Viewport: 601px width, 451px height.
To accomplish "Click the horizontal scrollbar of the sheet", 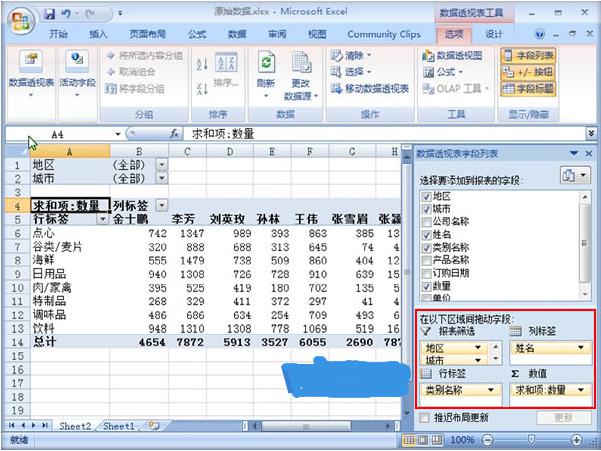I will point(305,426).
